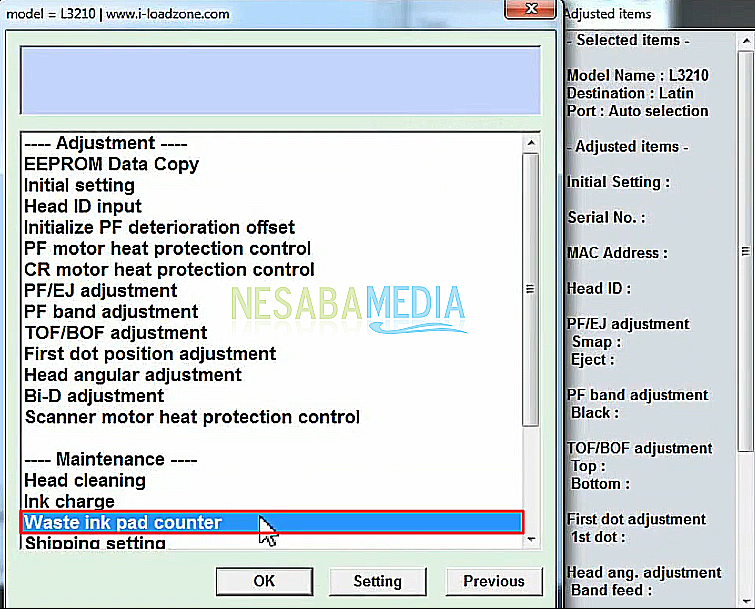
Task: Click the adjustment list scroll up arrow
Action: (x=531, y=144)
